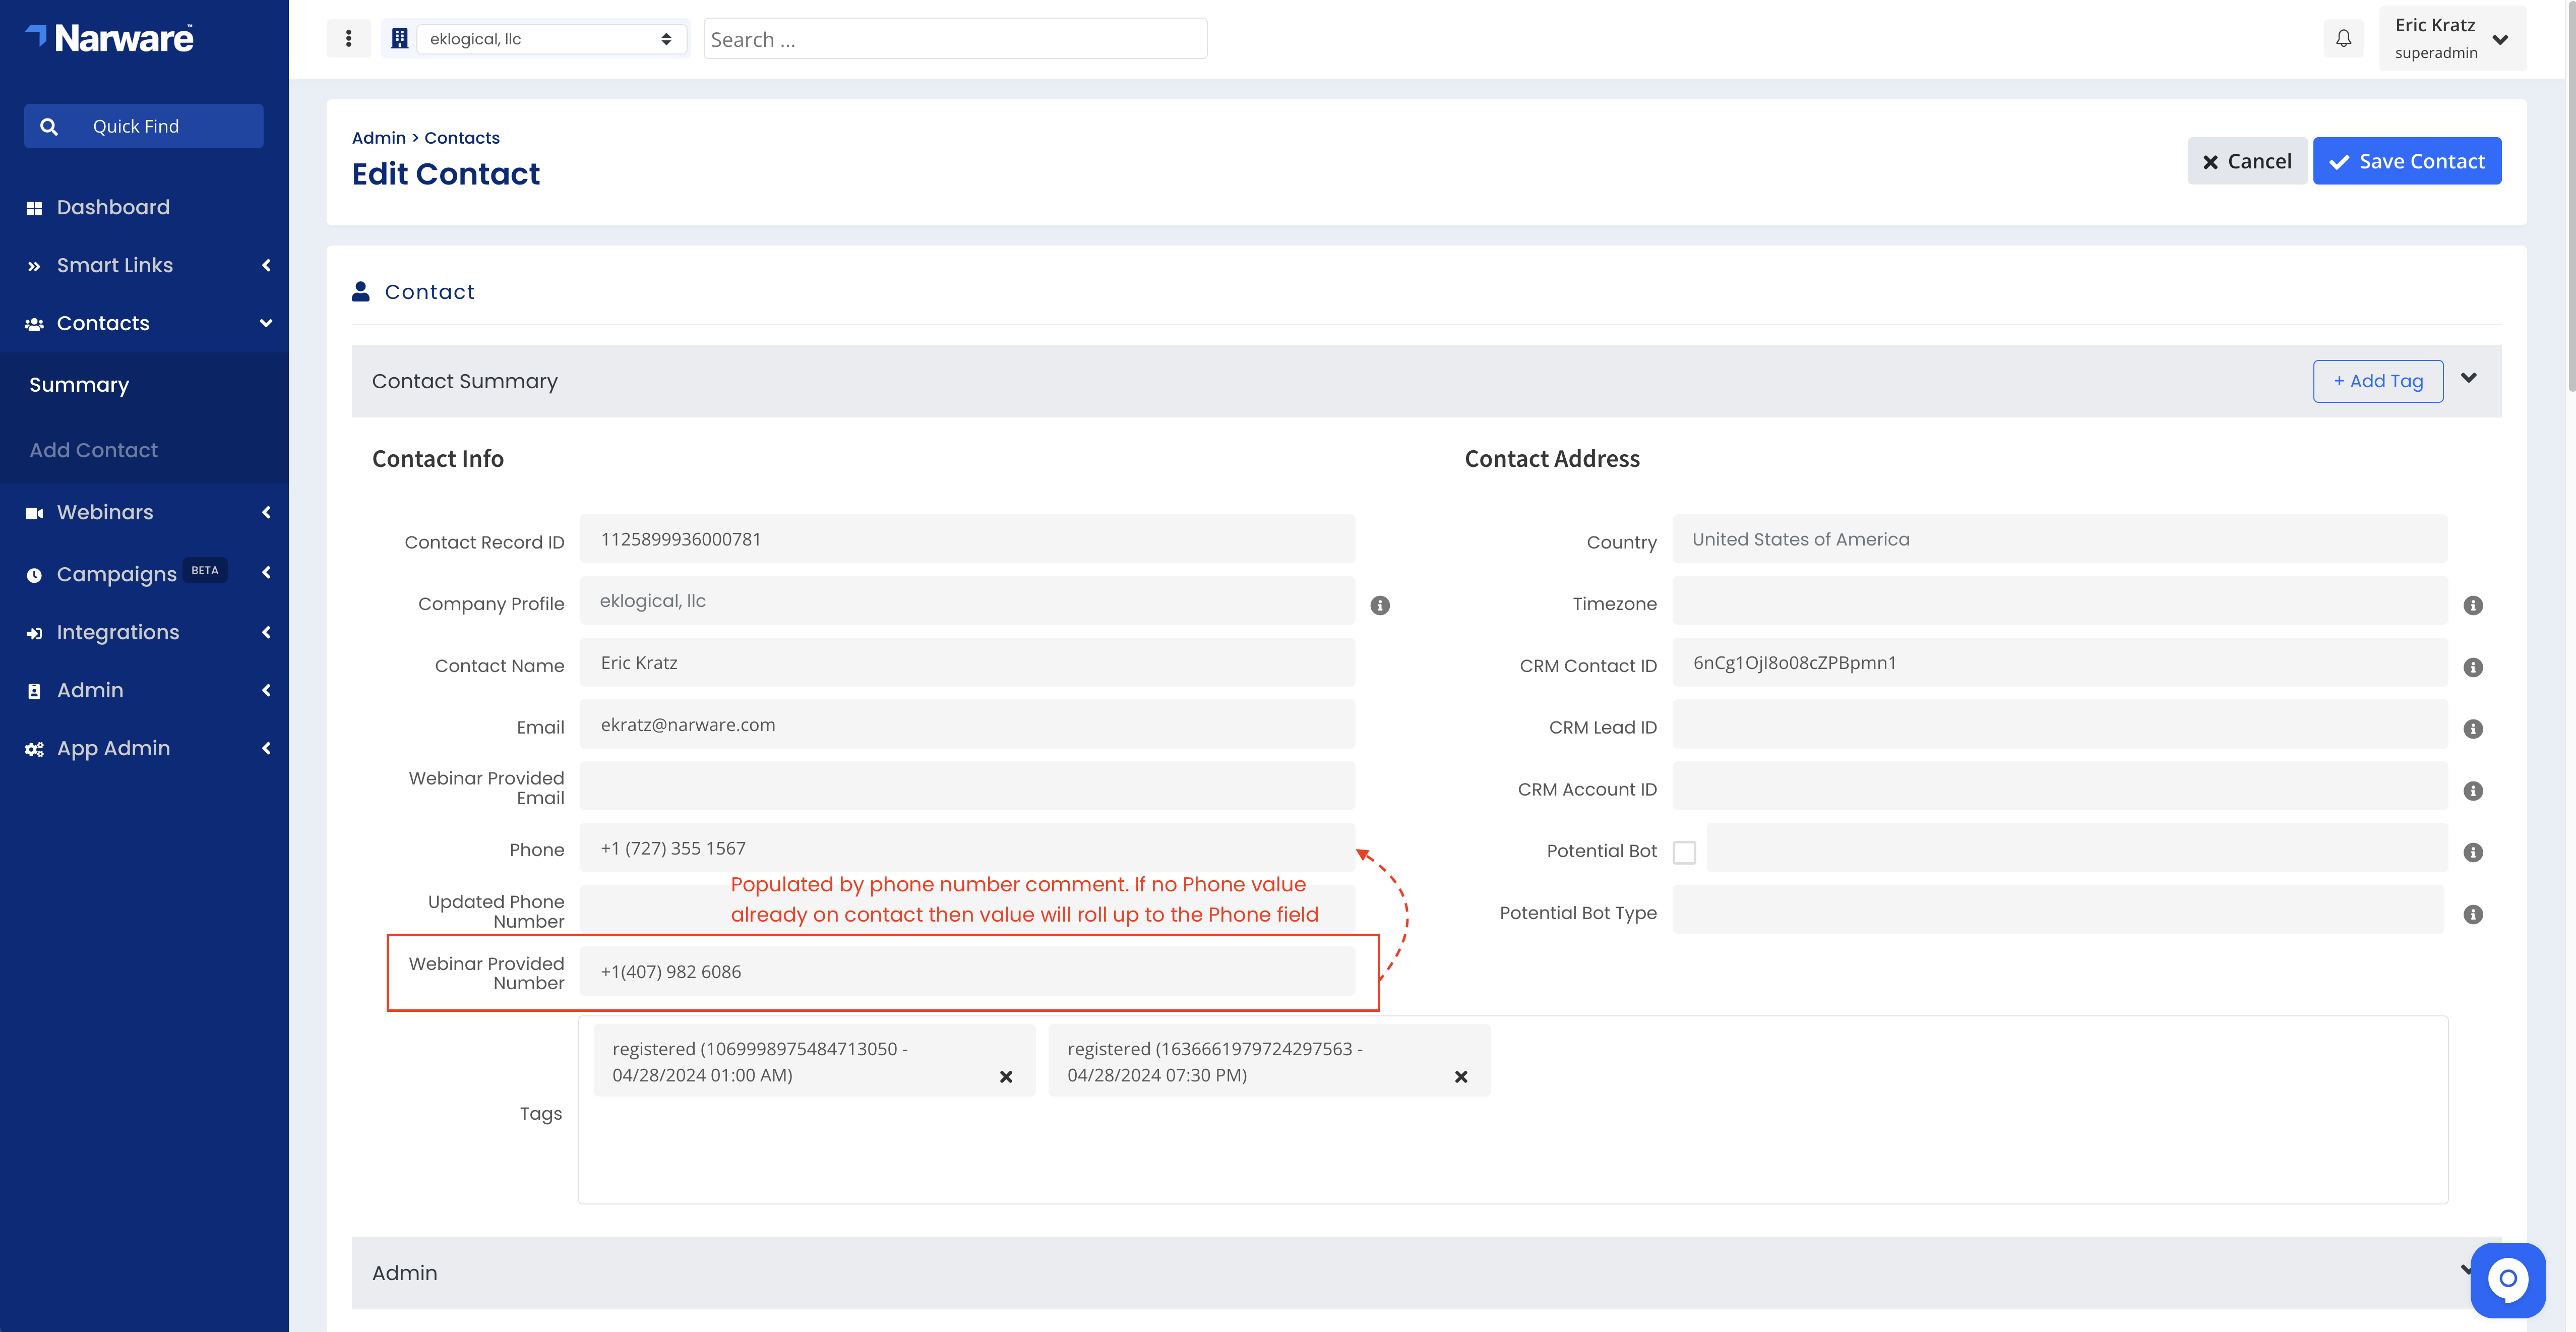Collapse the Contacts sidebar menu
2576x1332 pixels.
(266, 323)
